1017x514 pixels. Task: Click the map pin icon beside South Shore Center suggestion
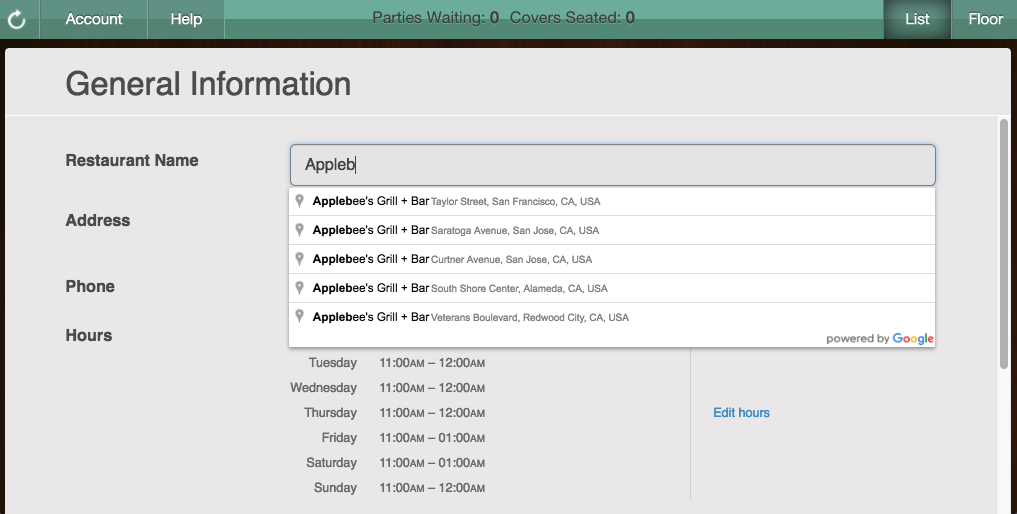point(299,288)
